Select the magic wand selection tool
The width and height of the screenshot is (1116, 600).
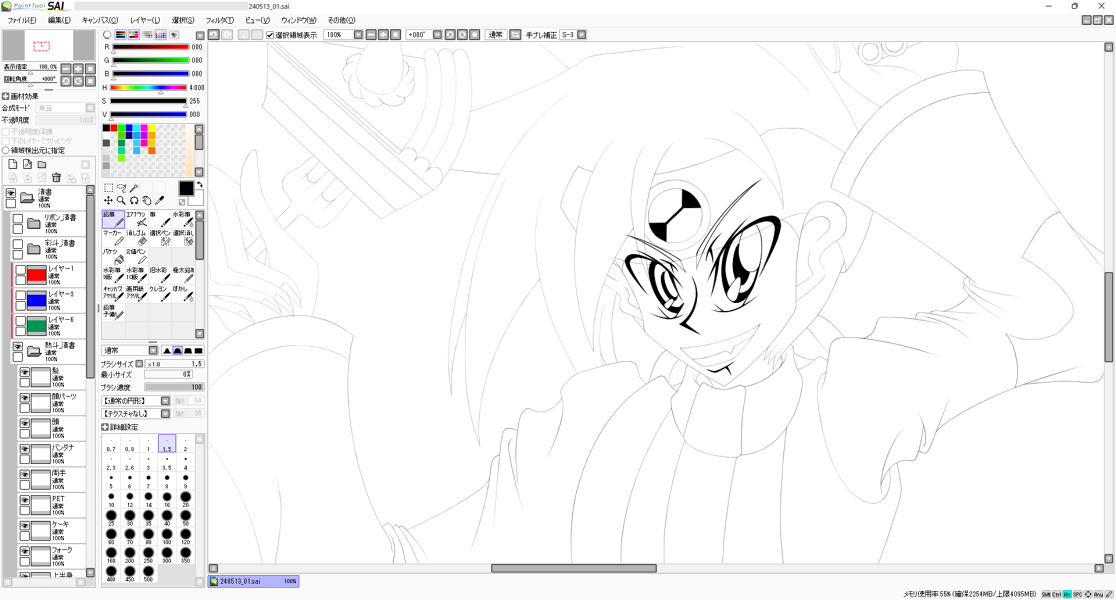(133, 187)
